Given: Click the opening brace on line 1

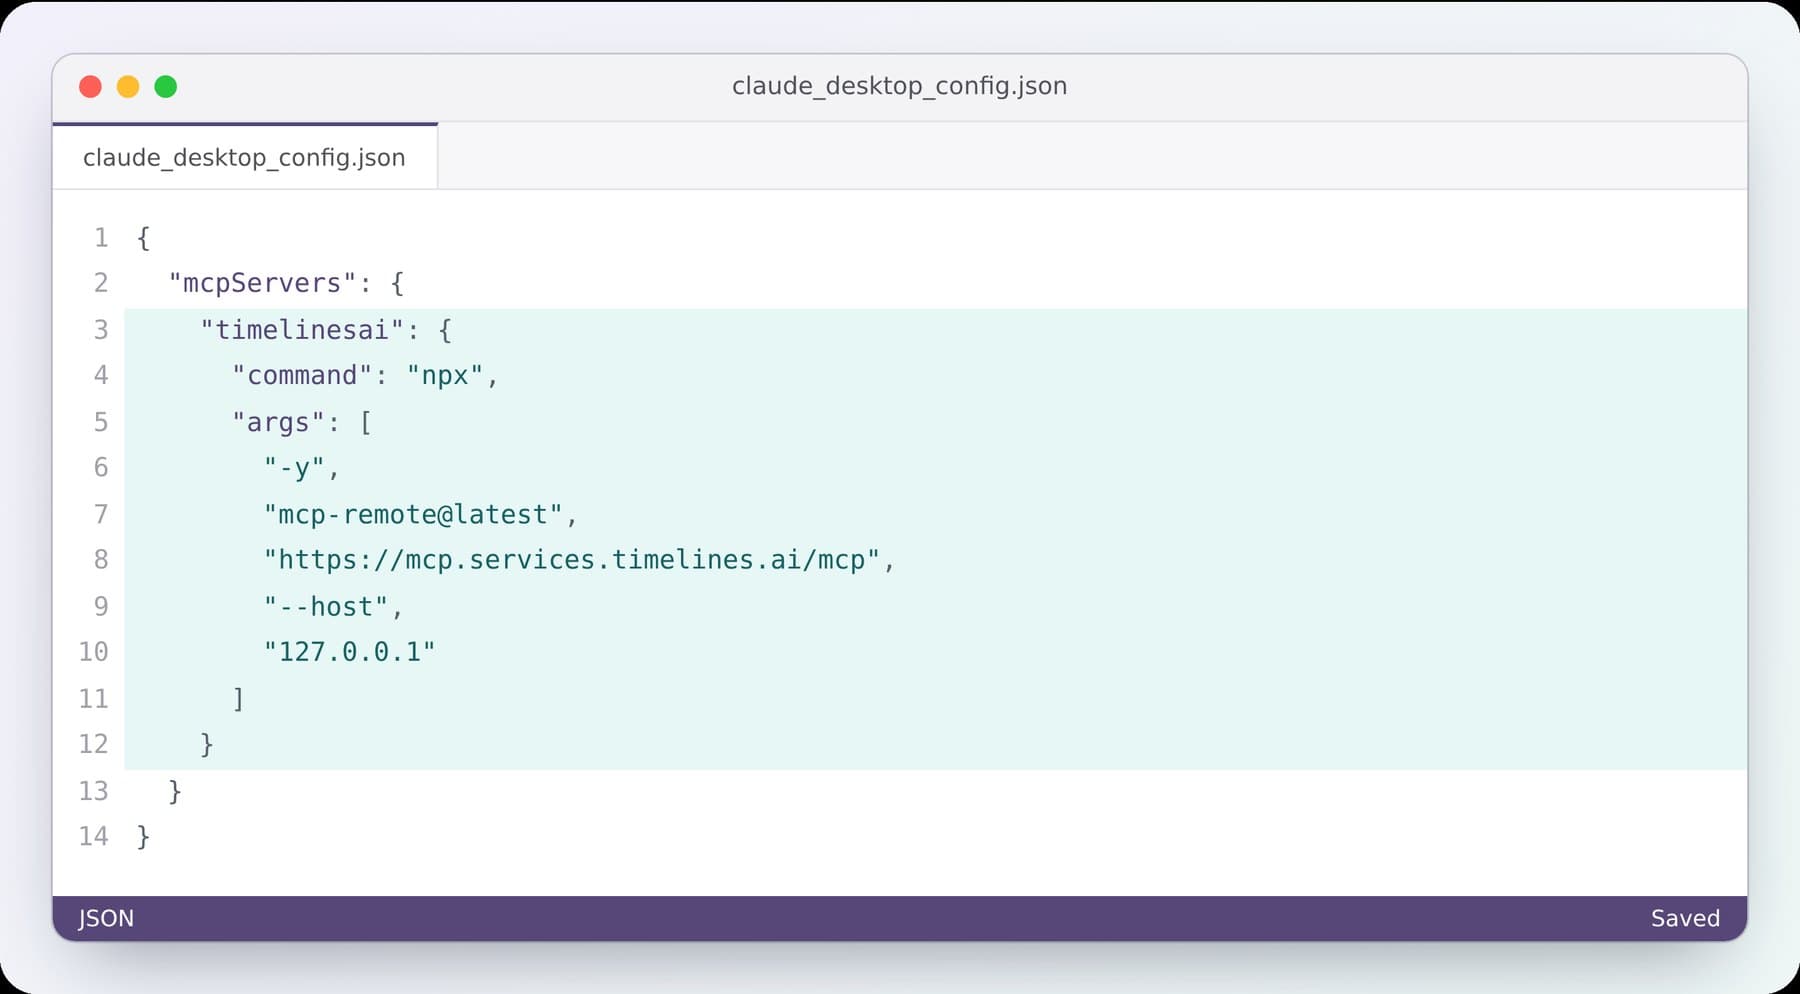Looking at the screenshot, I should (143, 238).
